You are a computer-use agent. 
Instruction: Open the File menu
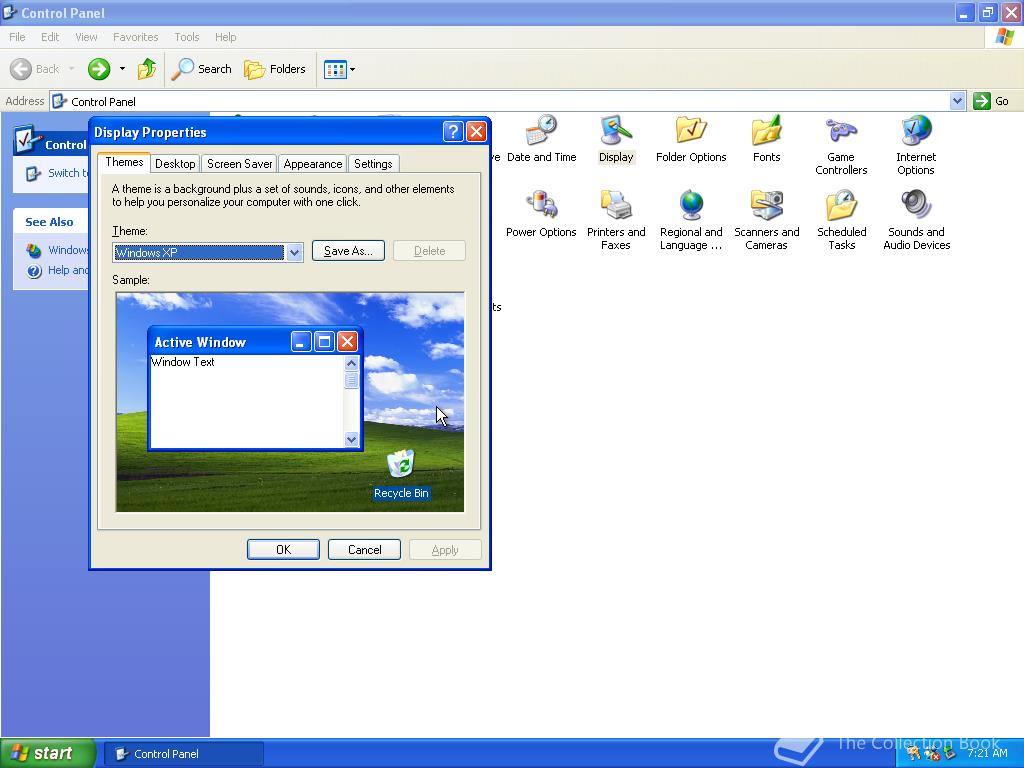pos(18,37)
